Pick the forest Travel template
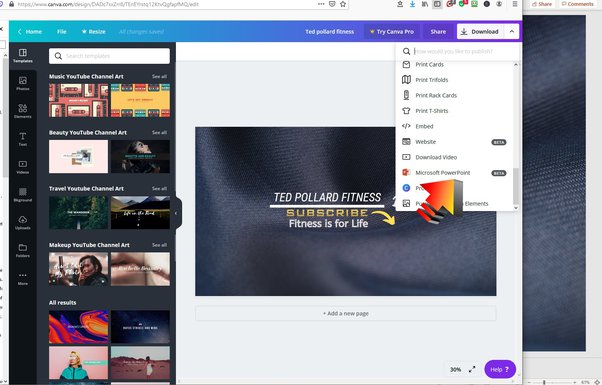602x385 pixels. coord(78,213)
